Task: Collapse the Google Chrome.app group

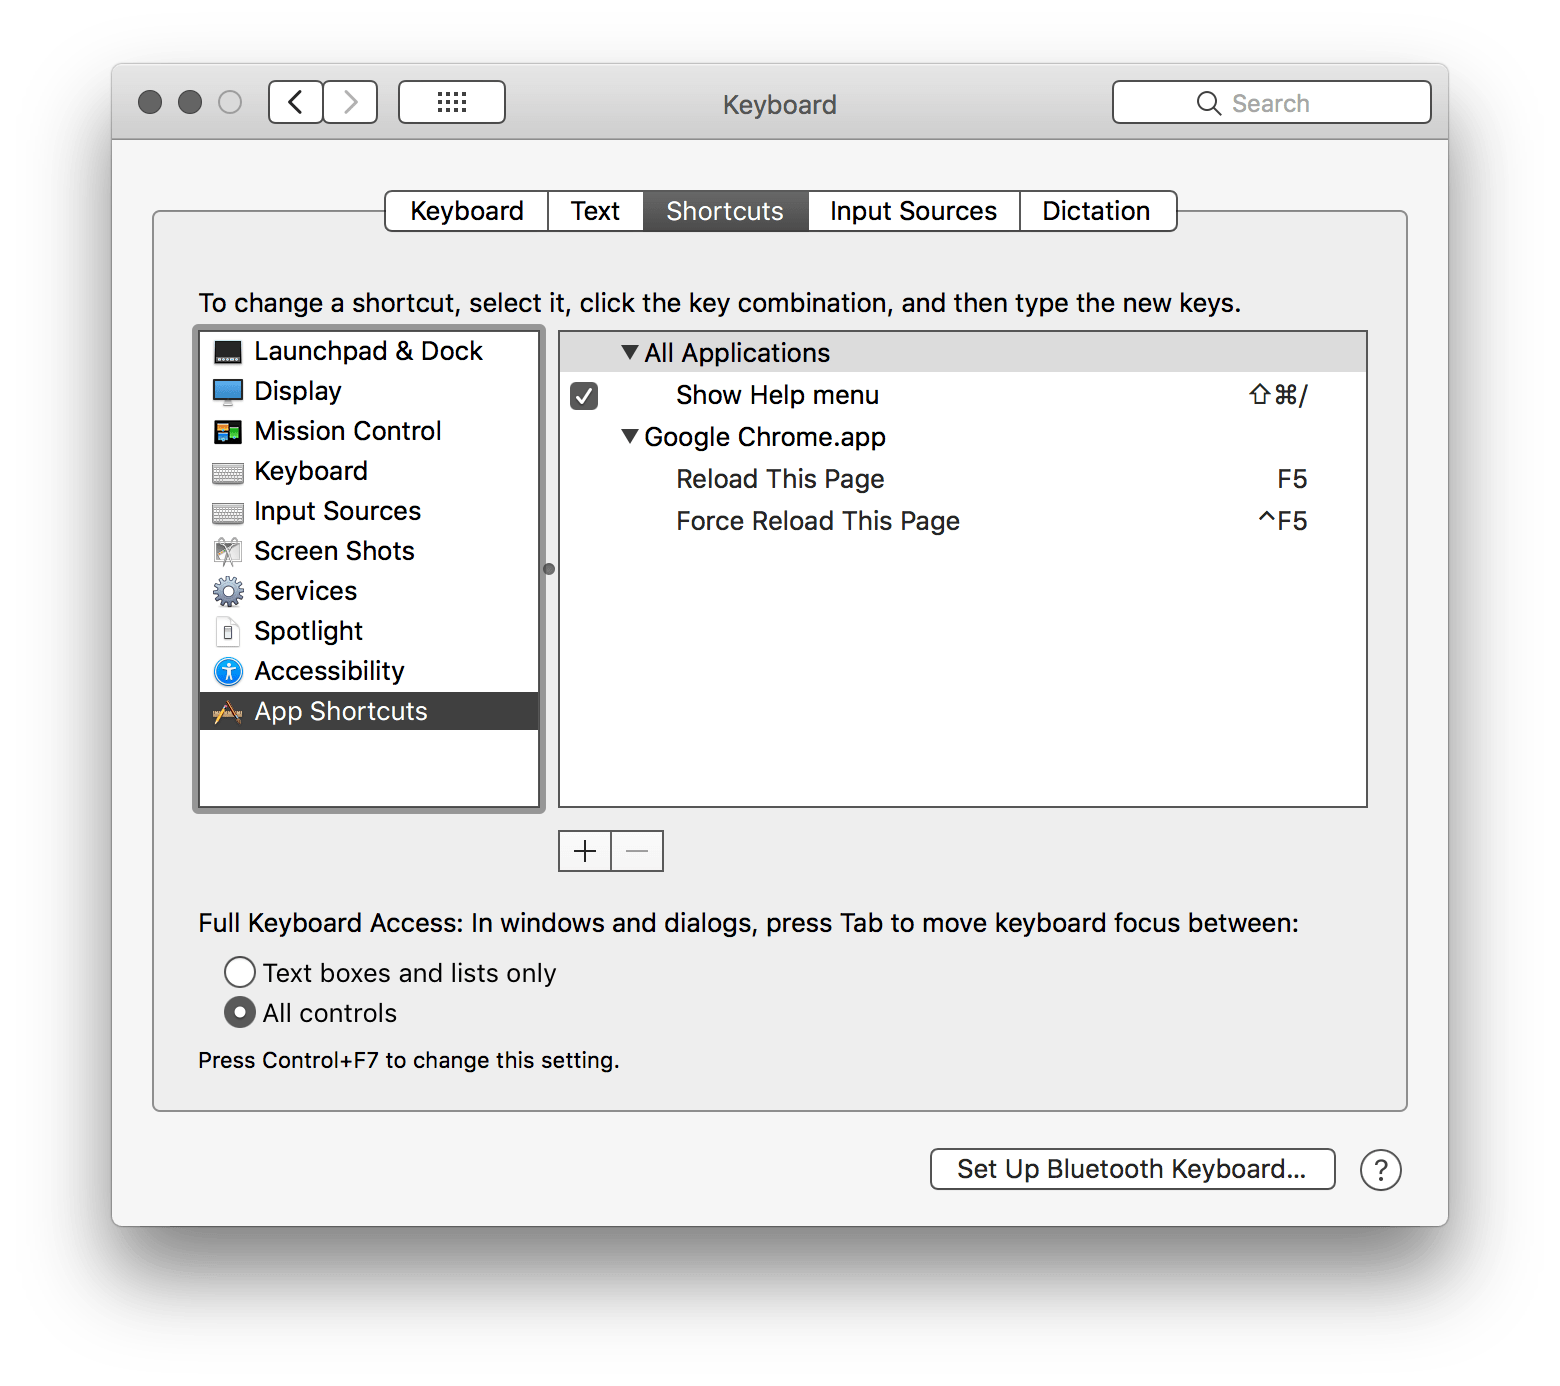Action: [x=630, y=437]
